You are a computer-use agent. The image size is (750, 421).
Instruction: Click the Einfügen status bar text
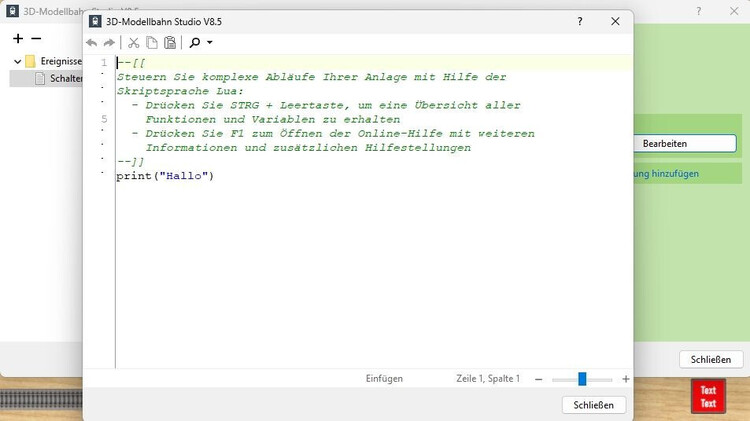[x=384, y=378]
